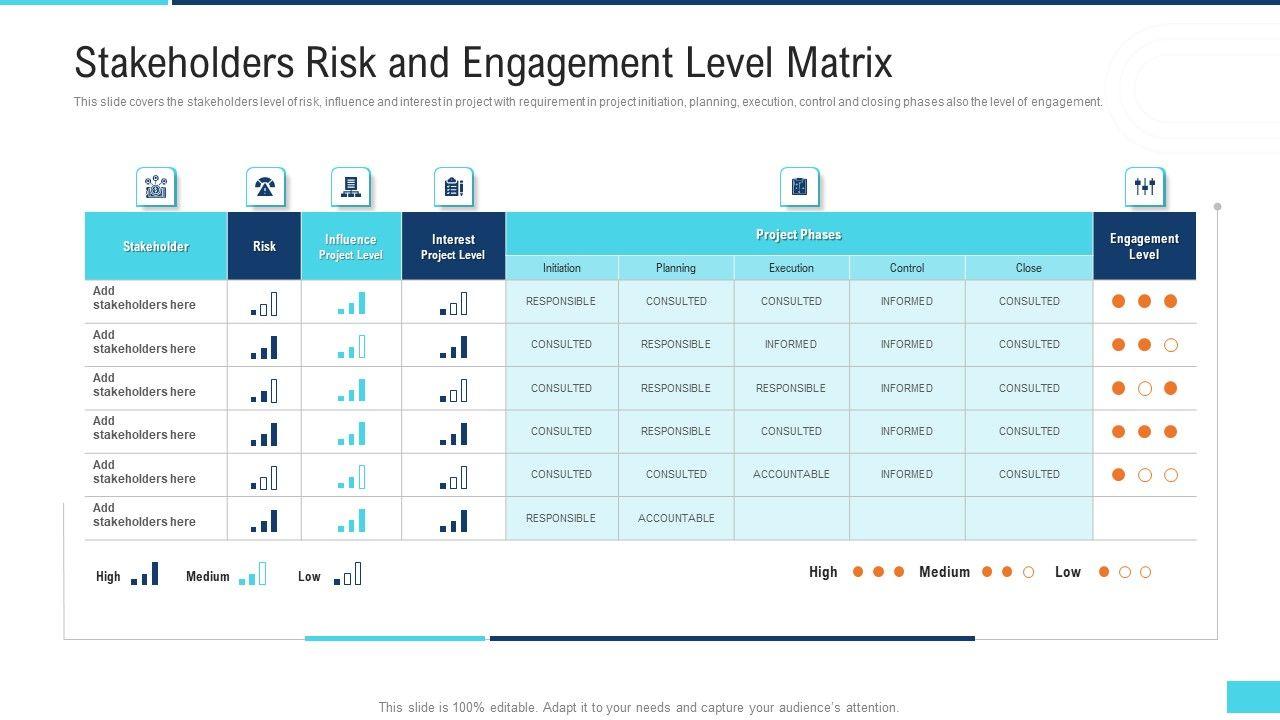1280x720 pixels.
Task: Click the Initiation RESPONSIBLE cell beside ACCOUNTABLE Planning
Action: [x=562, y=518]
